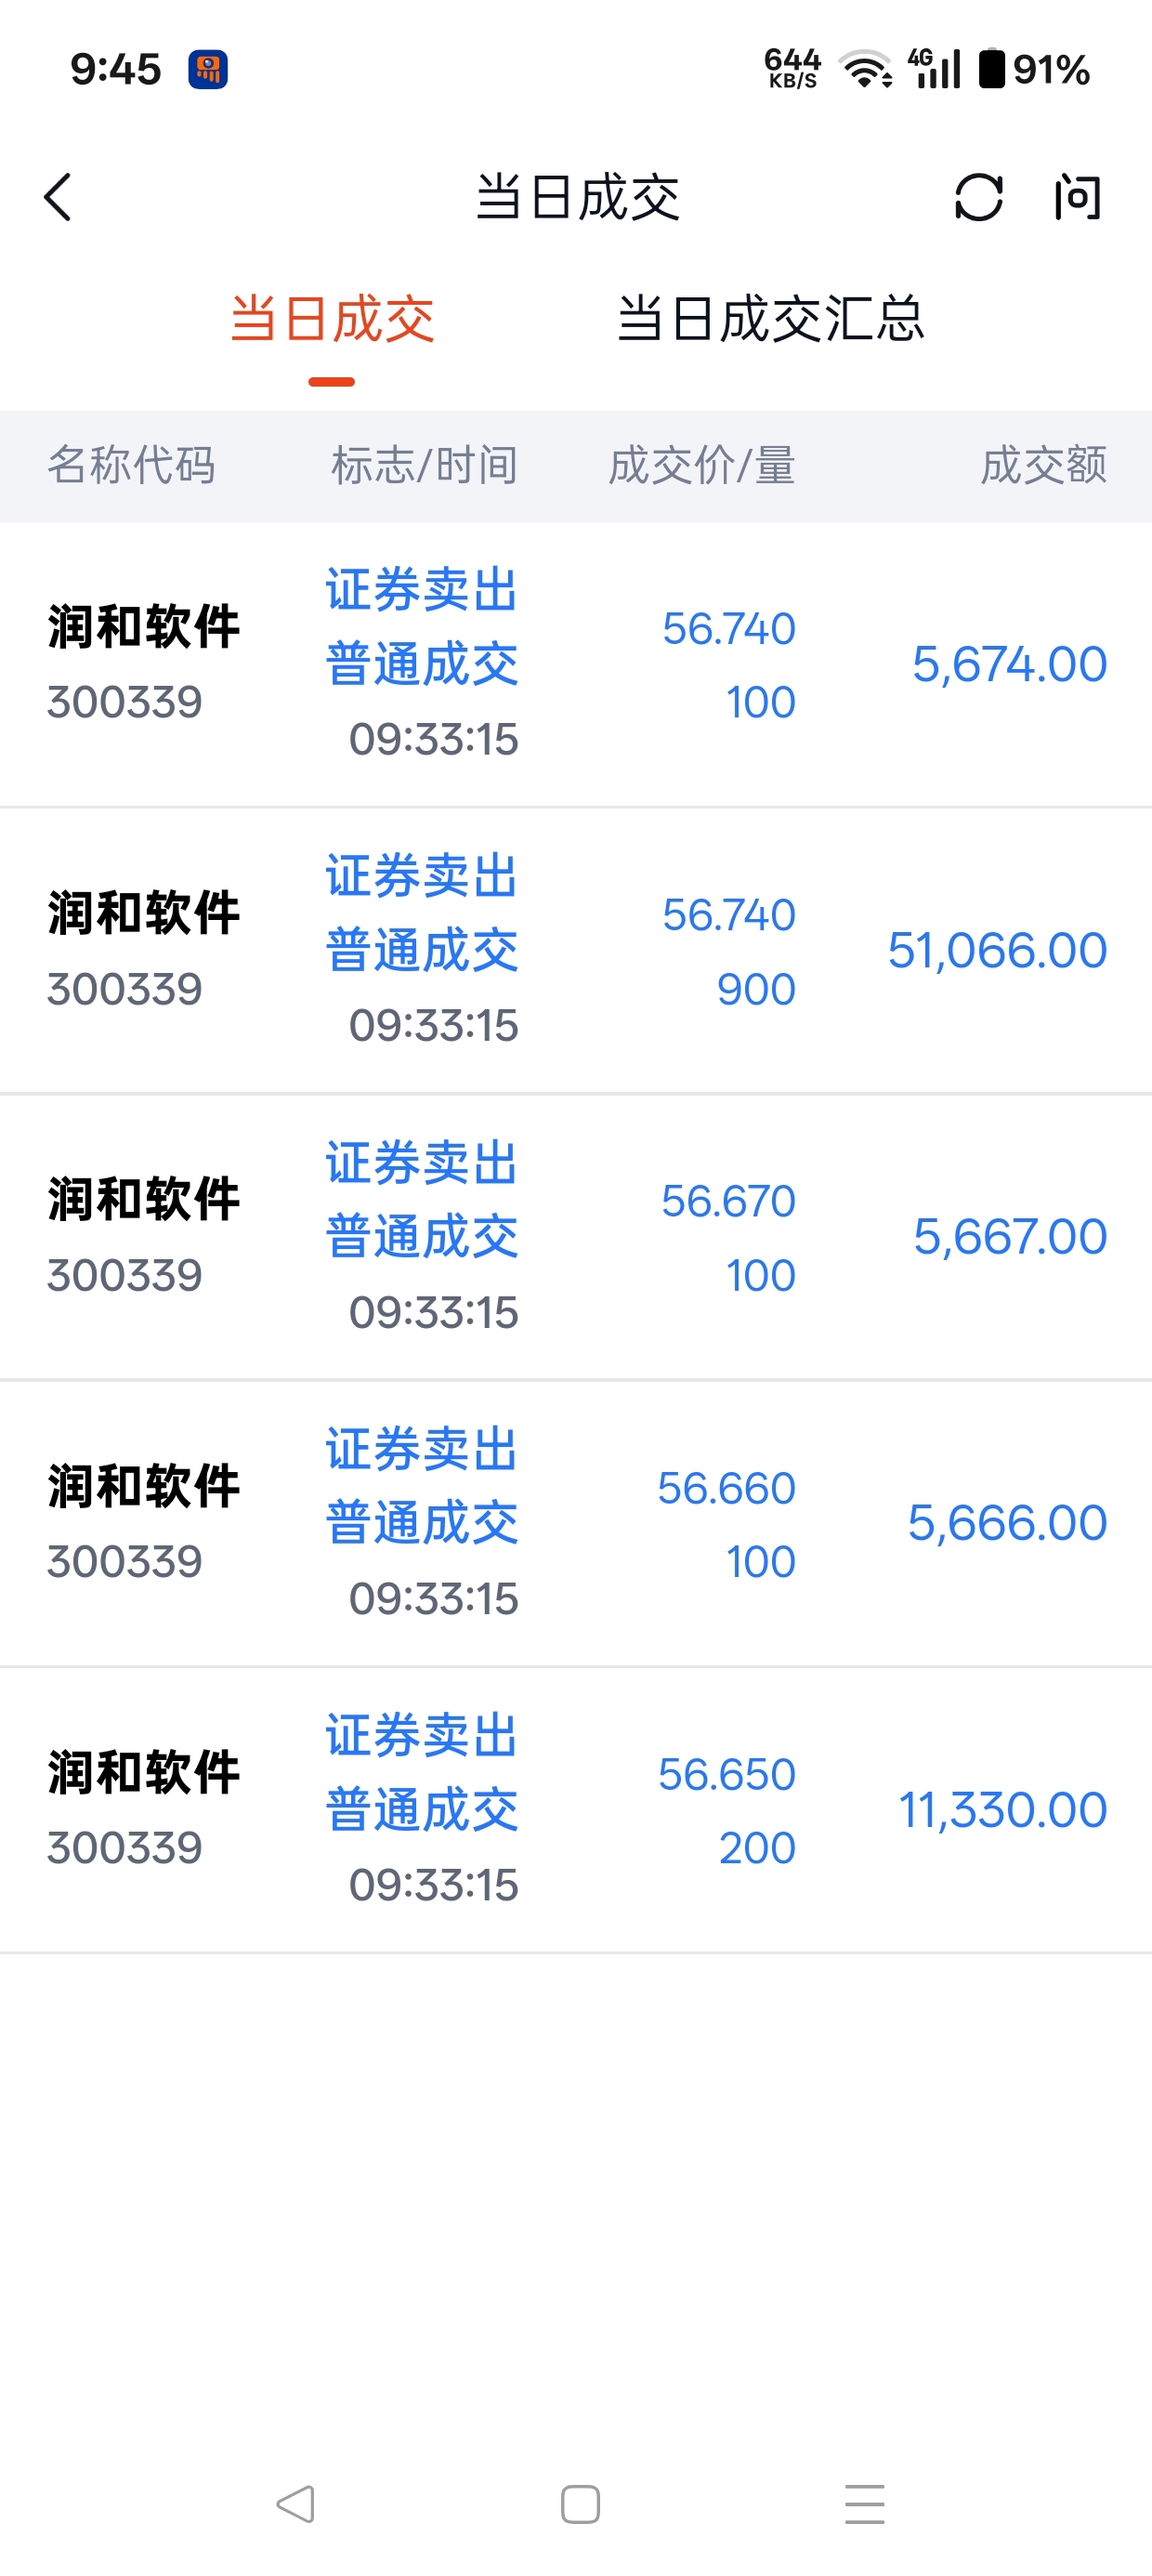Tap 成交额 column header
Screen dimensions: 1152x2576
pyautogui.click(x=1043, y=465)
